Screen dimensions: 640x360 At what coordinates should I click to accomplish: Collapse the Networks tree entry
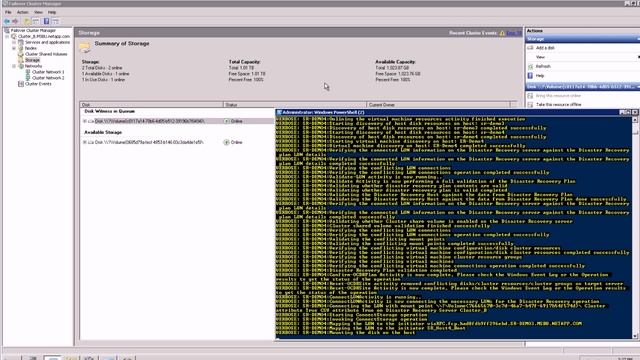tap(14, 66)
